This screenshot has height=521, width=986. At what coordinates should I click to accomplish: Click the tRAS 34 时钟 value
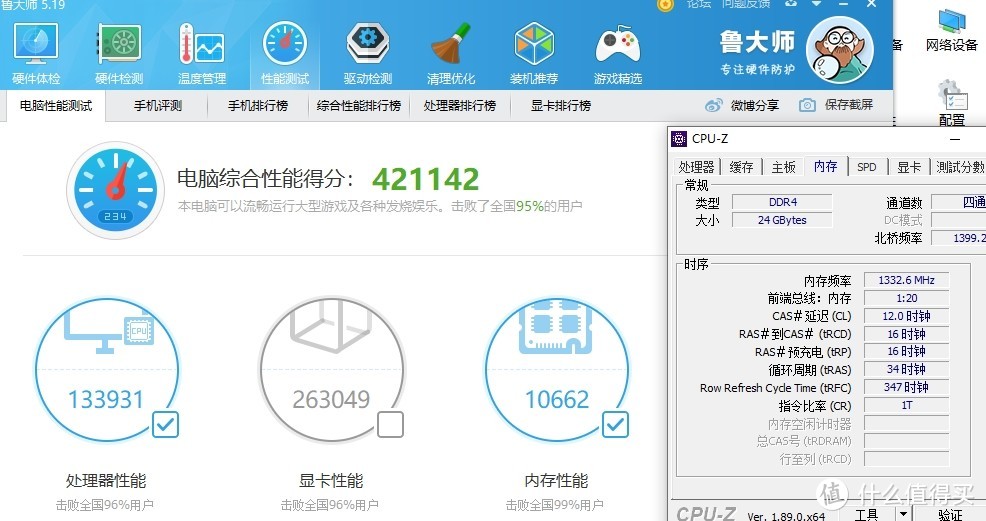[x=906, y=369]
